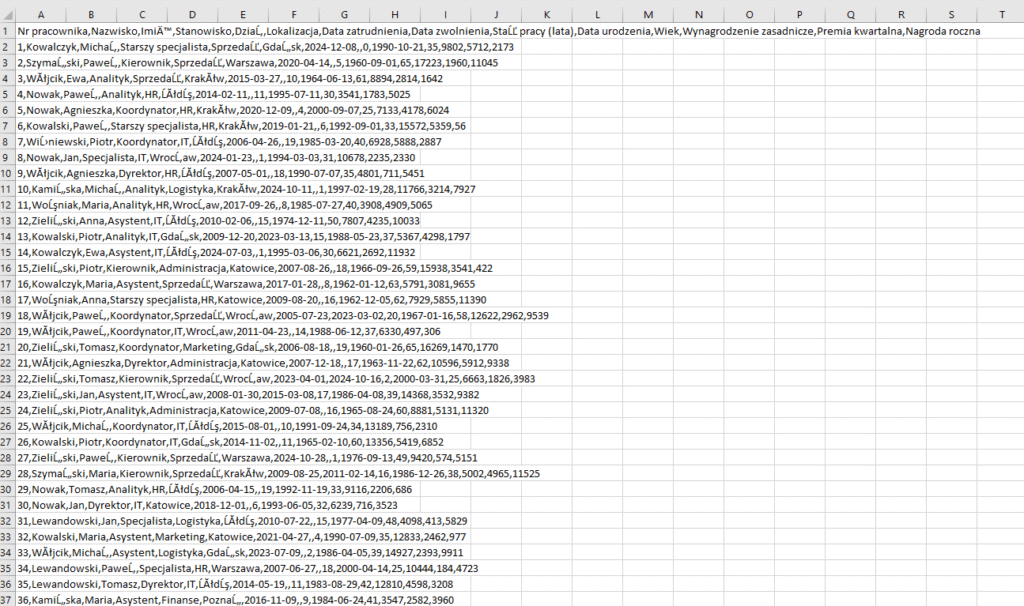Select column P header

pos(800,15)
